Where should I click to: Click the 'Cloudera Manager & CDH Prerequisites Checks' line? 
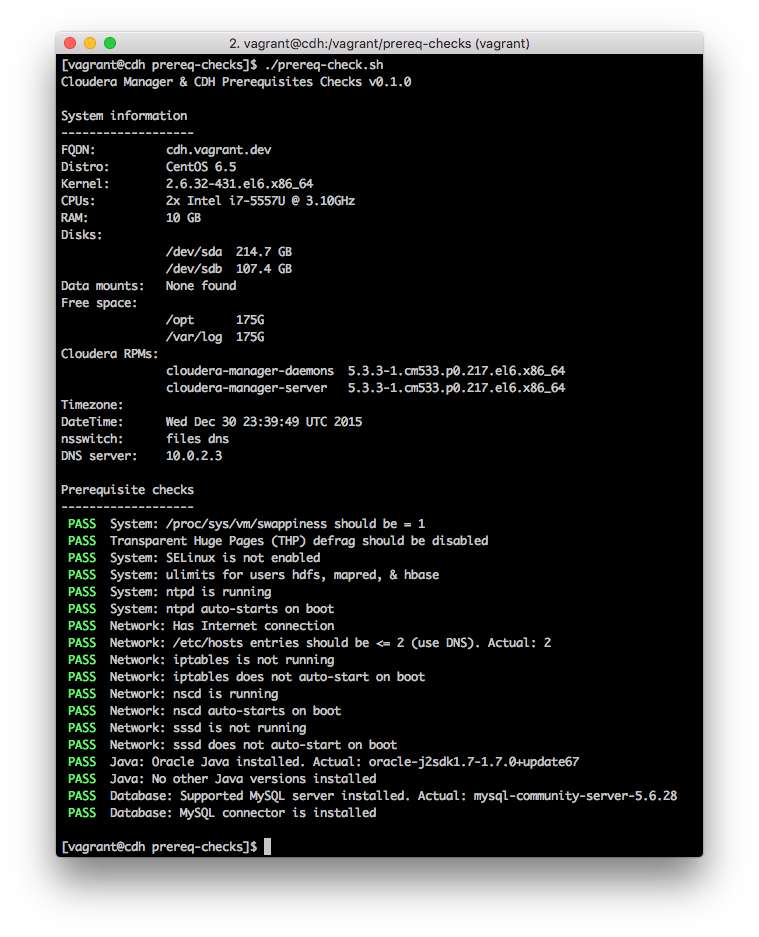(x=235, y=82)
